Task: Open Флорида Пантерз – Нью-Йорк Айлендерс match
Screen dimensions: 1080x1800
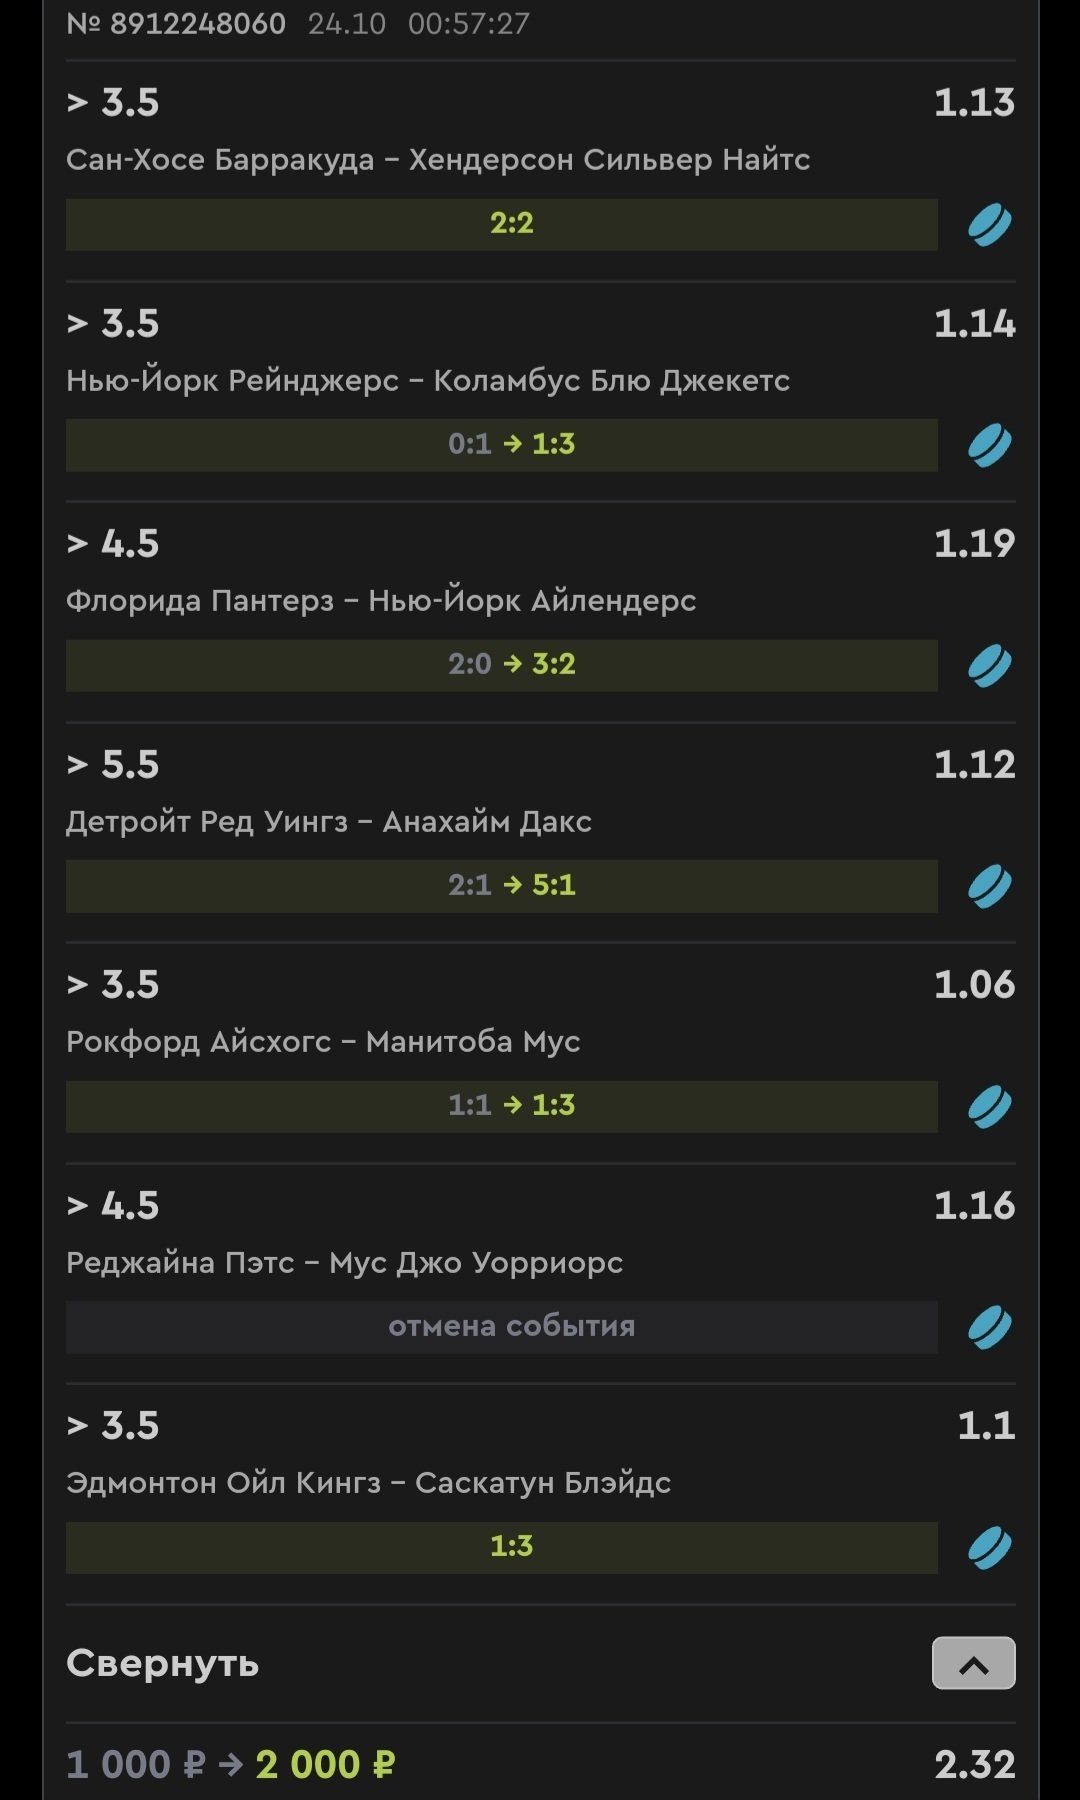Action: (381, 601)
